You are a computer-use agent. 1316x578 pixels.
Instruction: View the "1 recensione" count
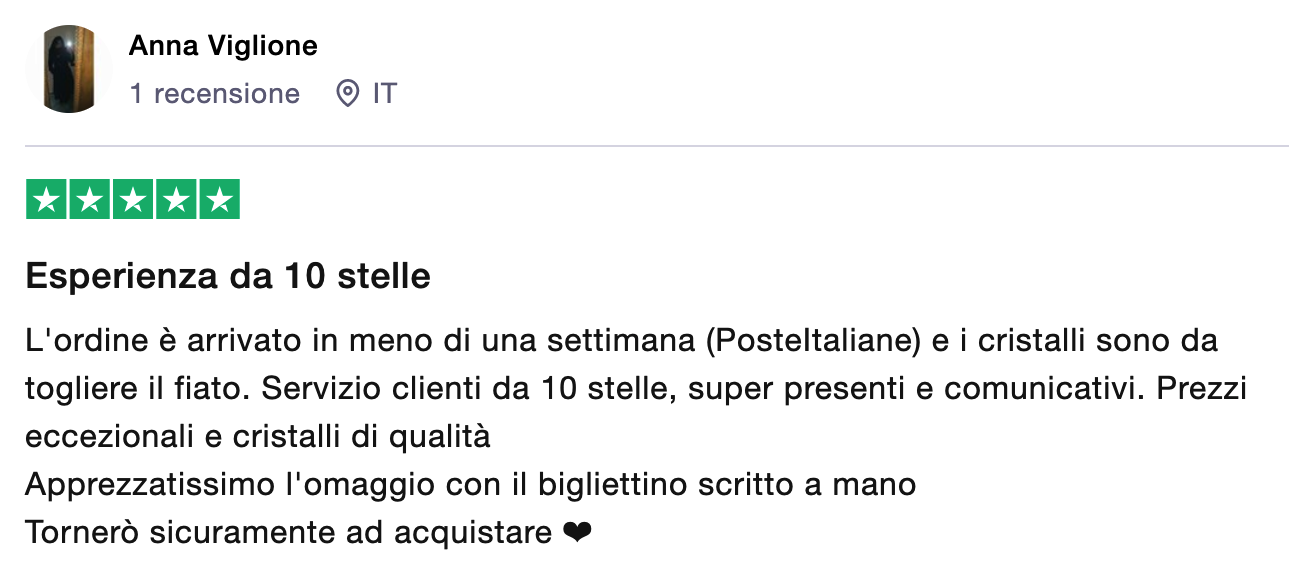click(214, 94)
